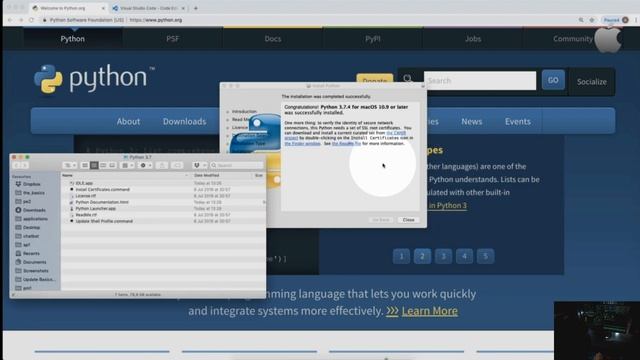Open 'the_basics' folder in Finder sidebar
This screenshot has width=640, height=360.
pyautogui.click(x=33, y=193)
